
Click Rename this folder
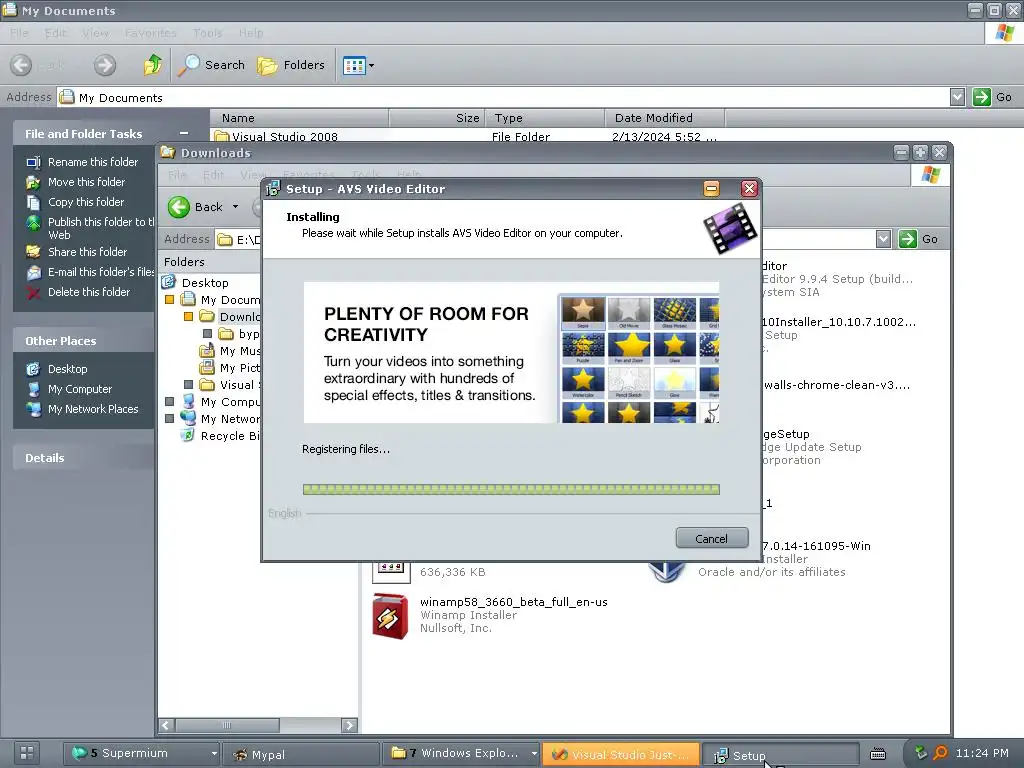click(93, 162)
